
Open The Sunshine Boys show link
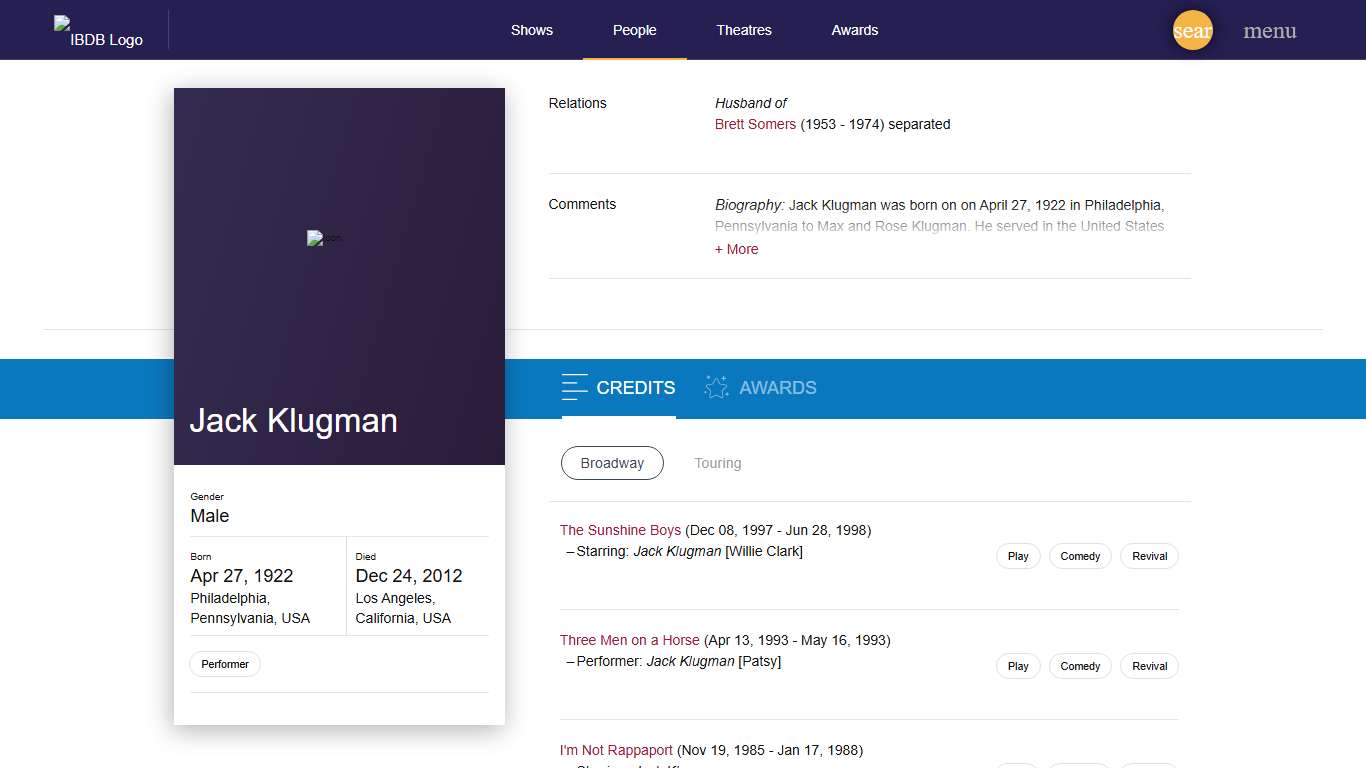(620, 530)
